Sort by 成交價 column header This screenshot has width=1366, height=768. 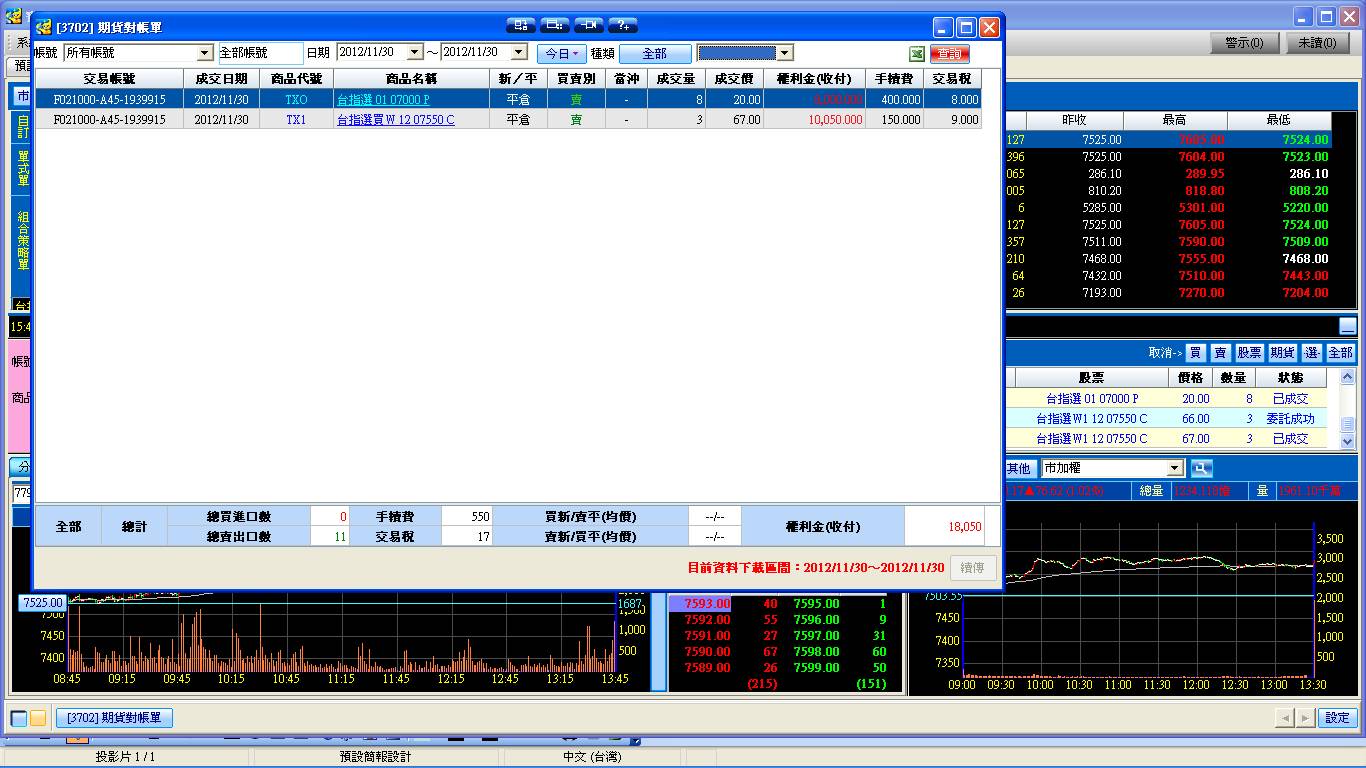pos(735,79)
